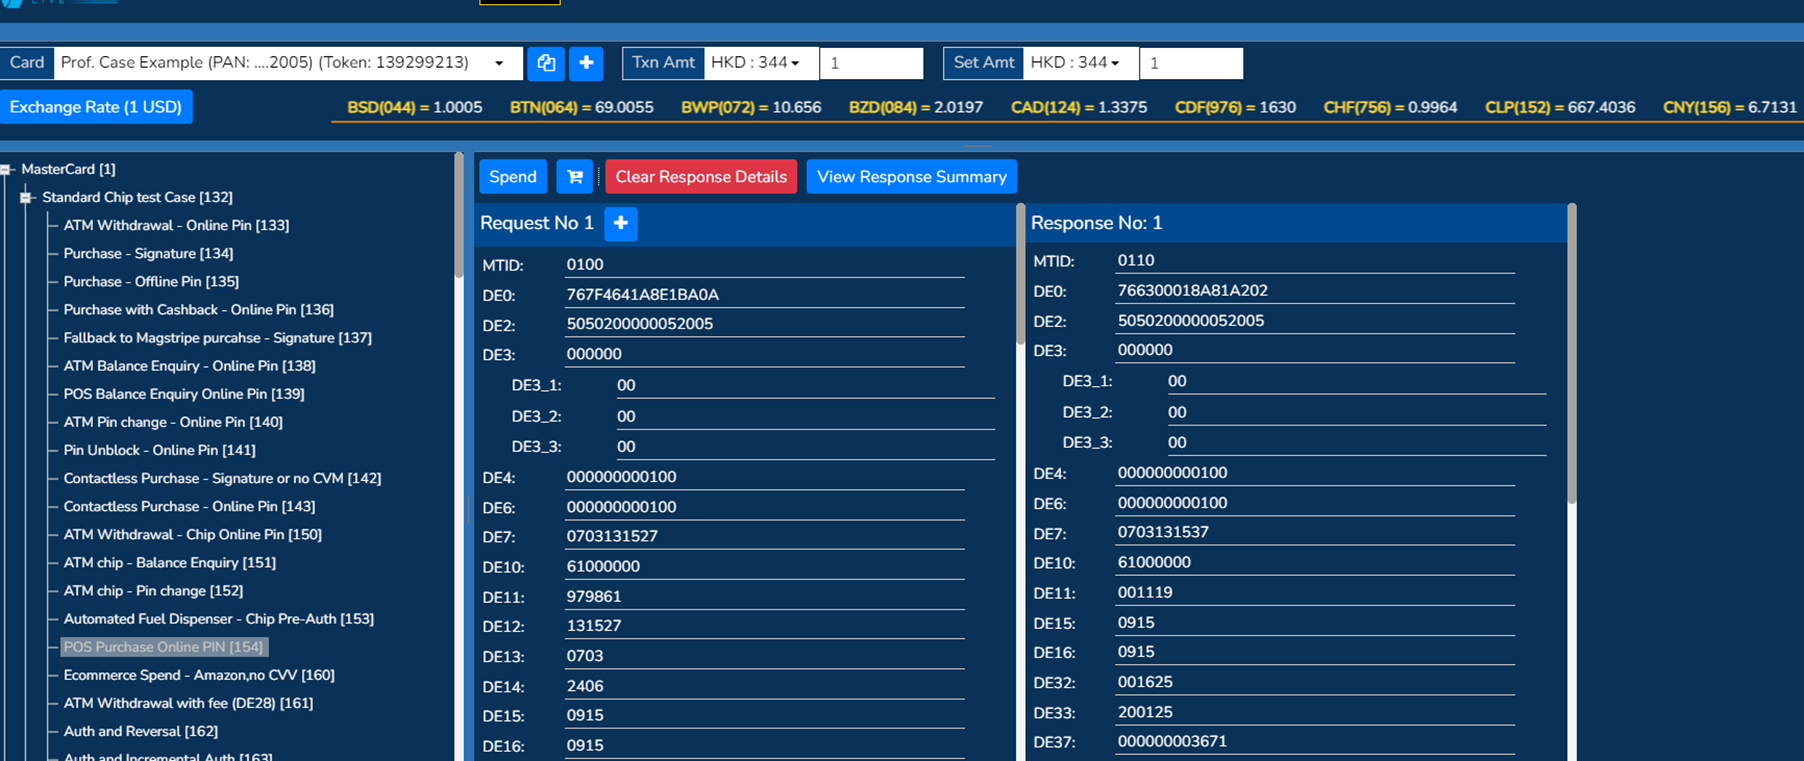This screenshot has width=1804, height=761.
Task: Select Purchase - Signature [134]
Action: point(148,254)
